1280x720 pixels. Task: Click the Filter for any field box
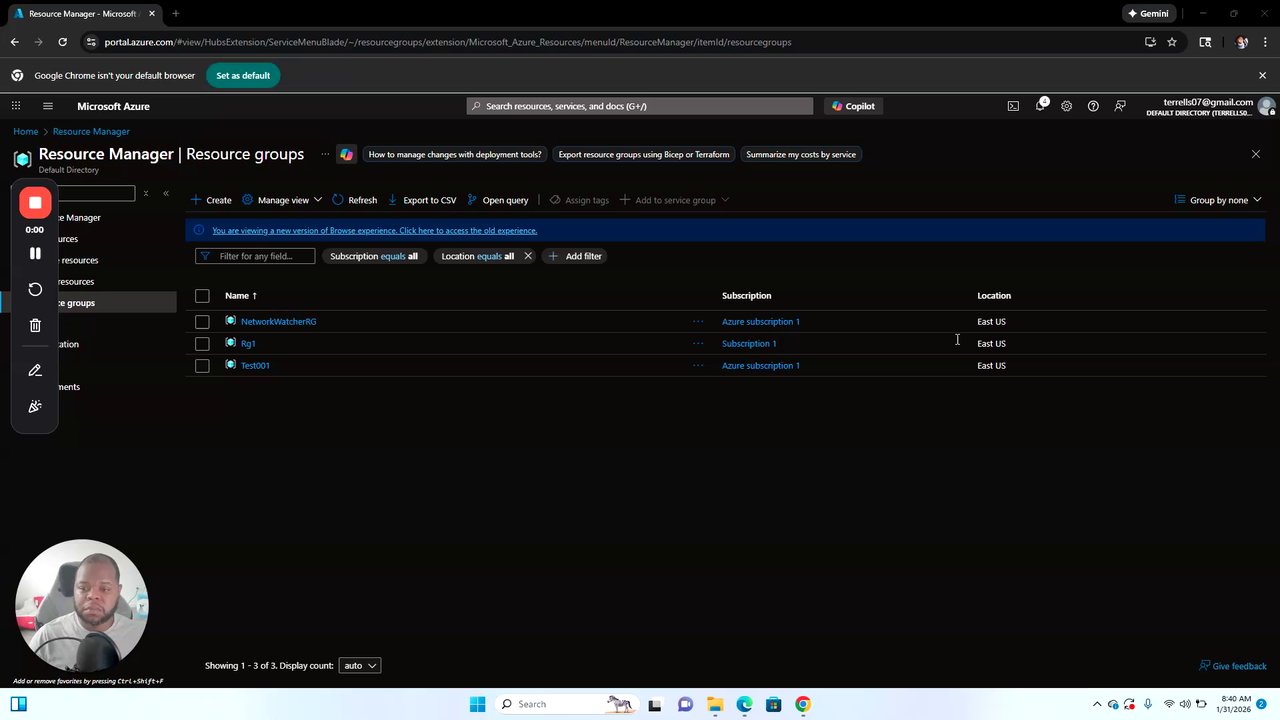tap(255, 256)
